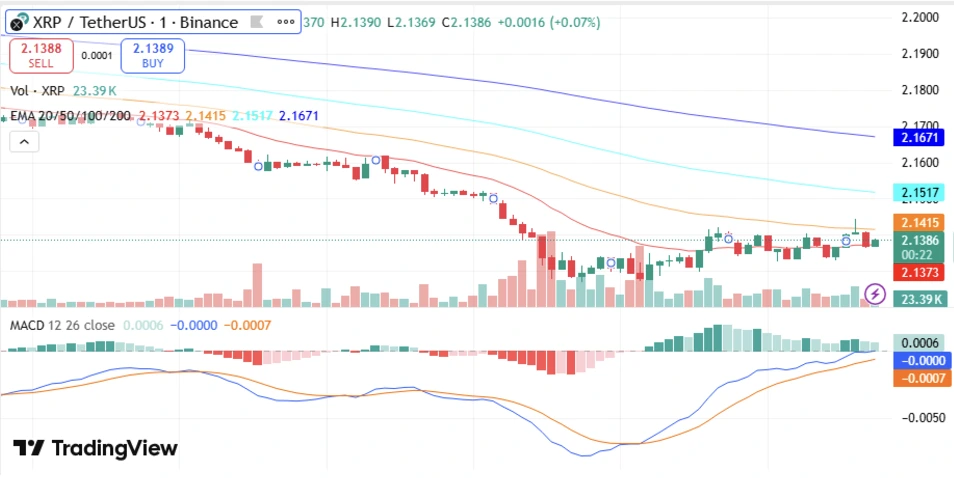
Task: Select the Vol · XRP indicator legend
Action: pos(39,91)
